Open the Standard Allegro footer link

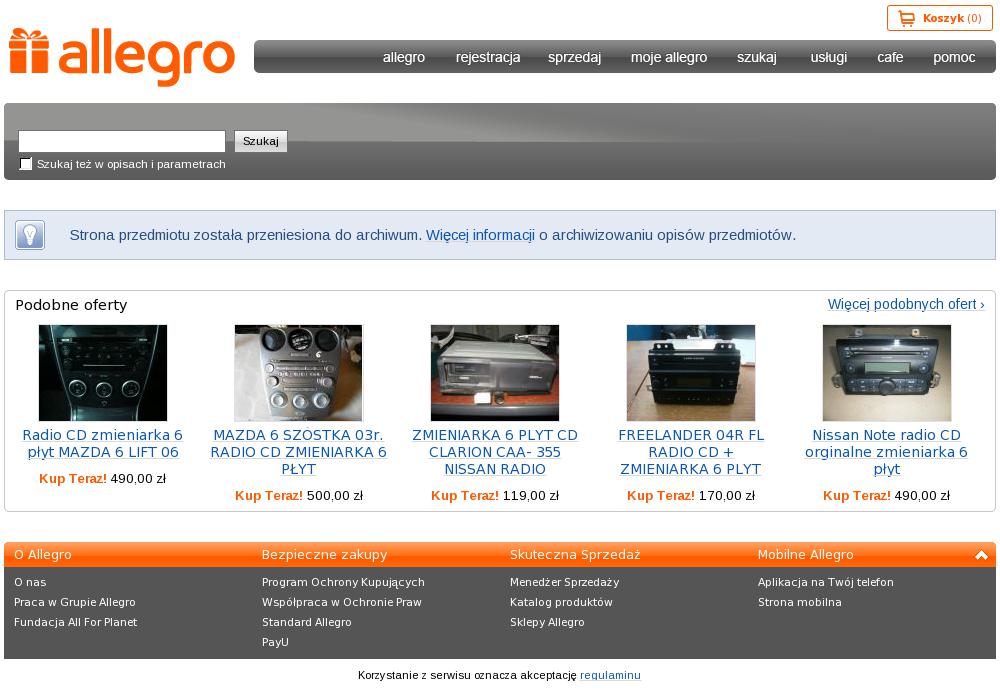coord(307,622)
